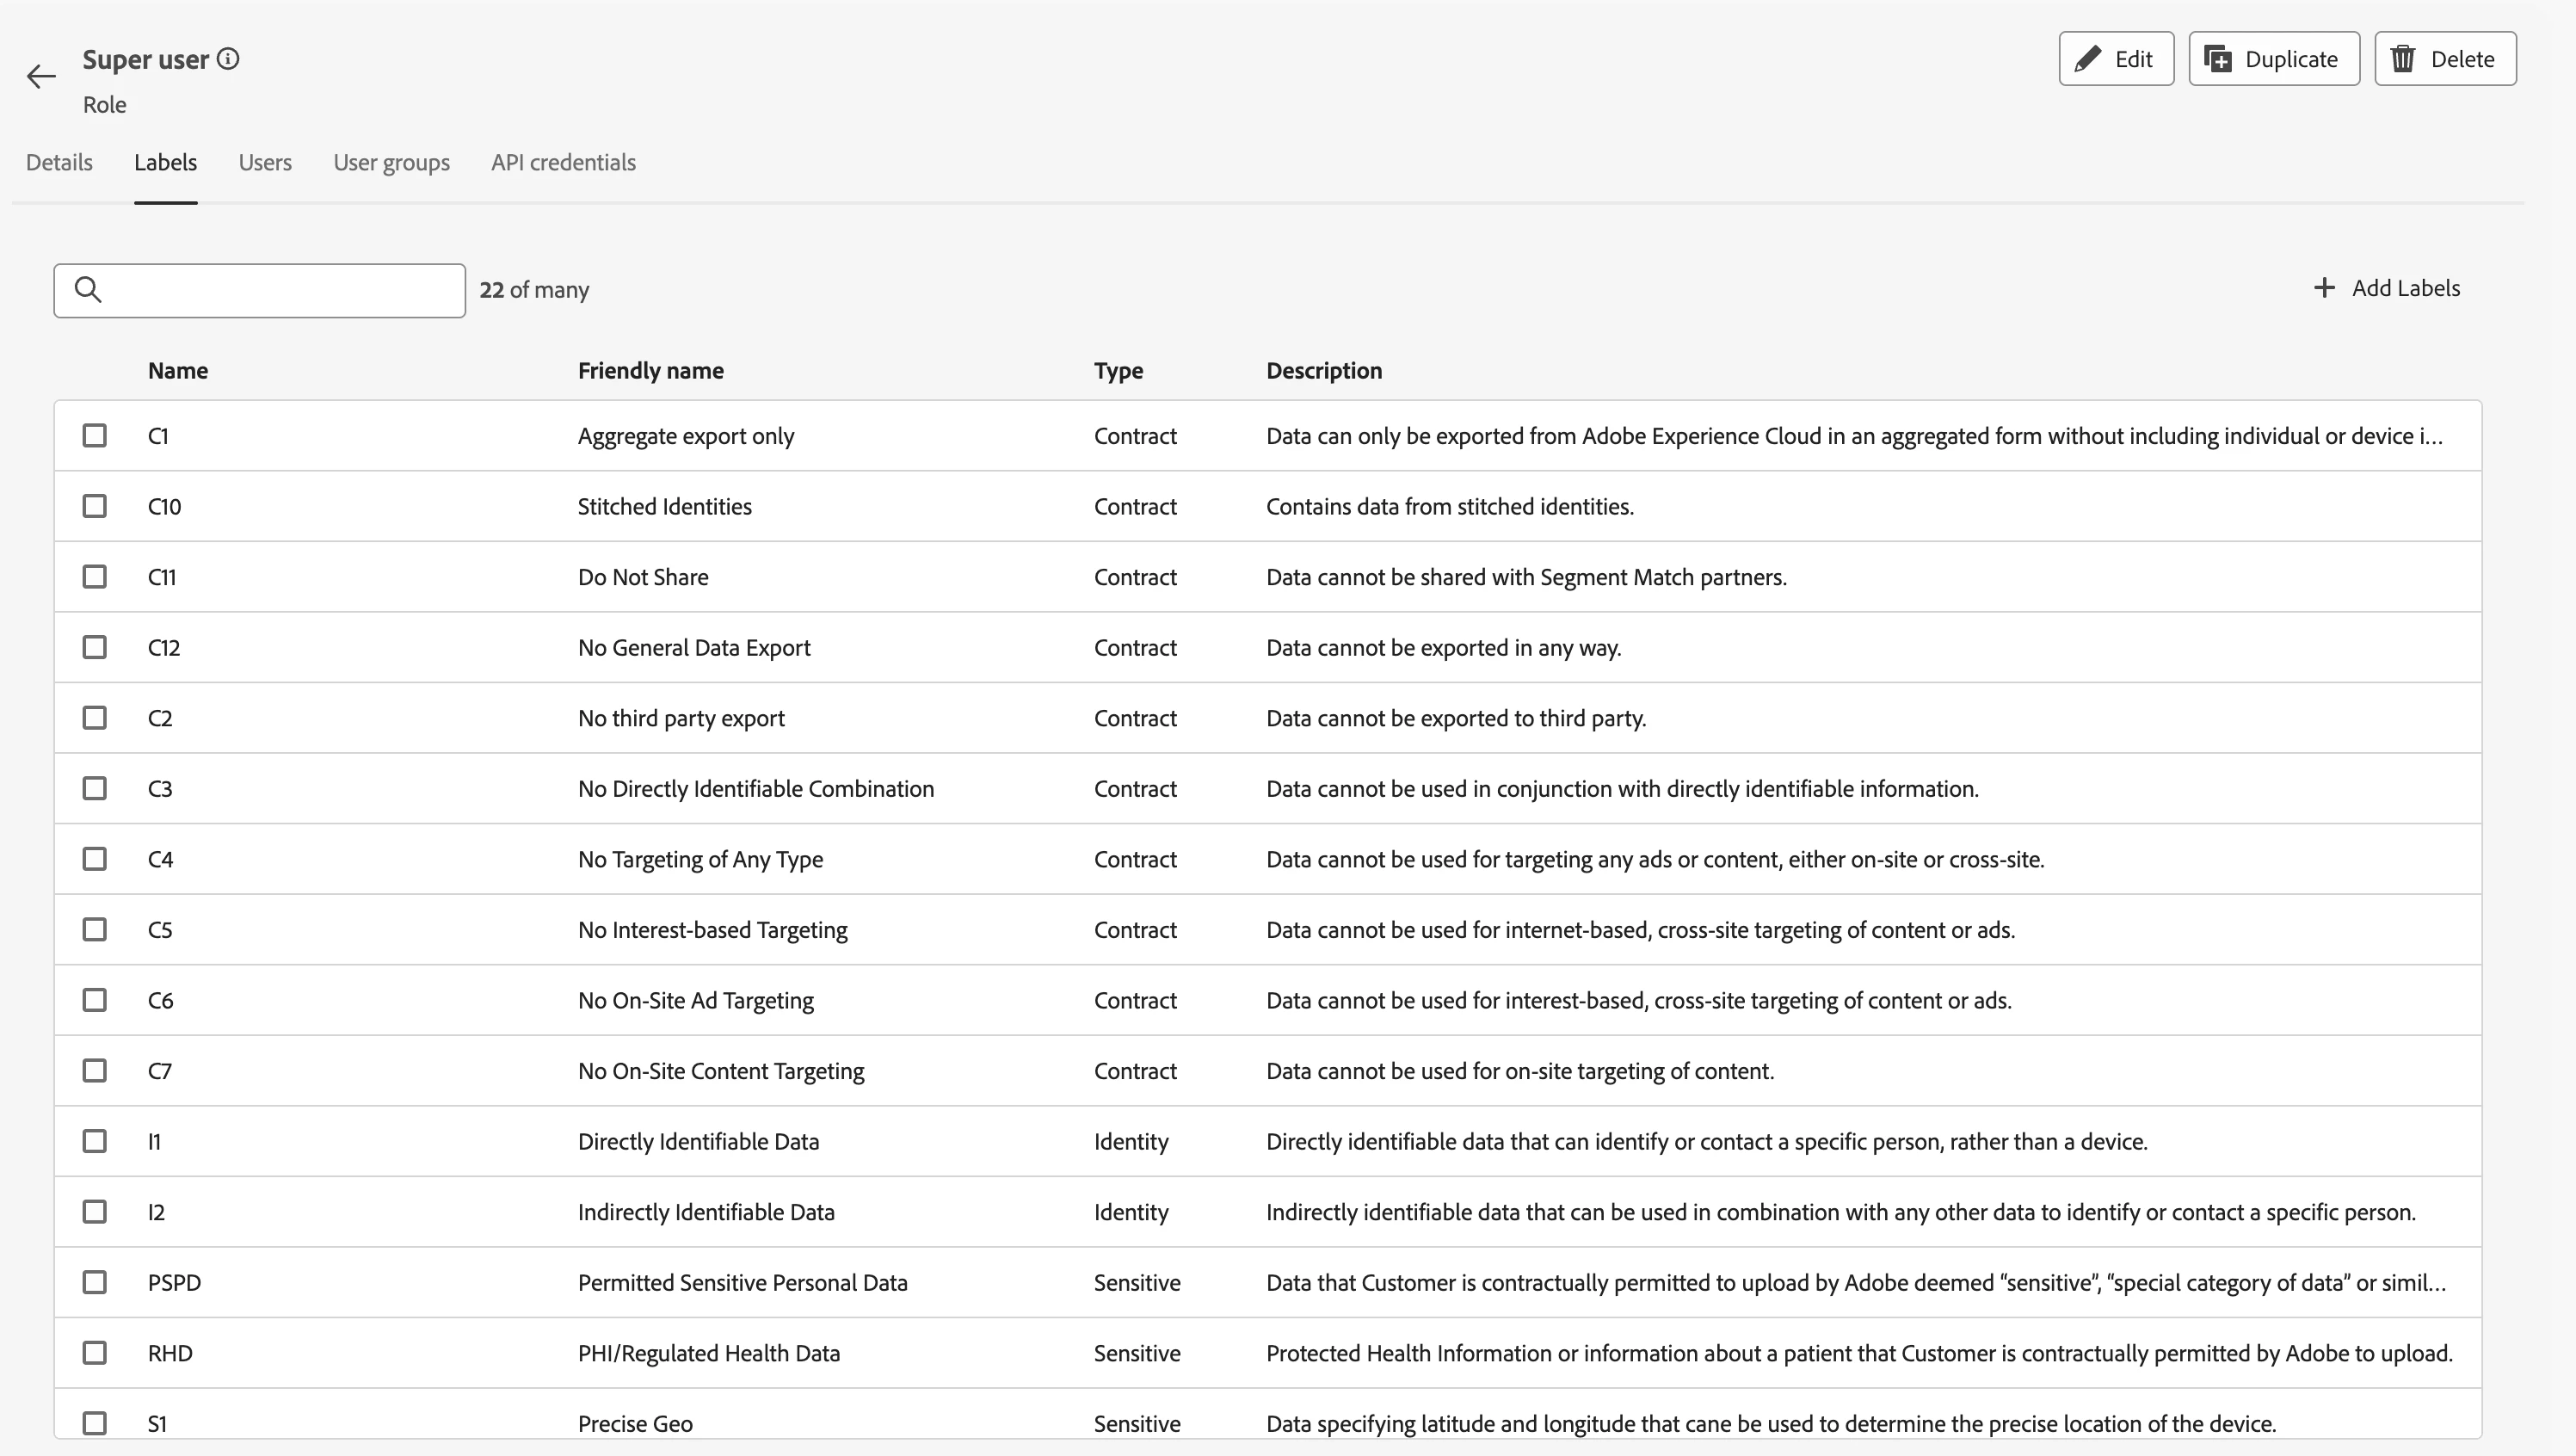This screenshot has width=2576, height=1456.
Task: Click the labels search input field
Action: point(280,291)
